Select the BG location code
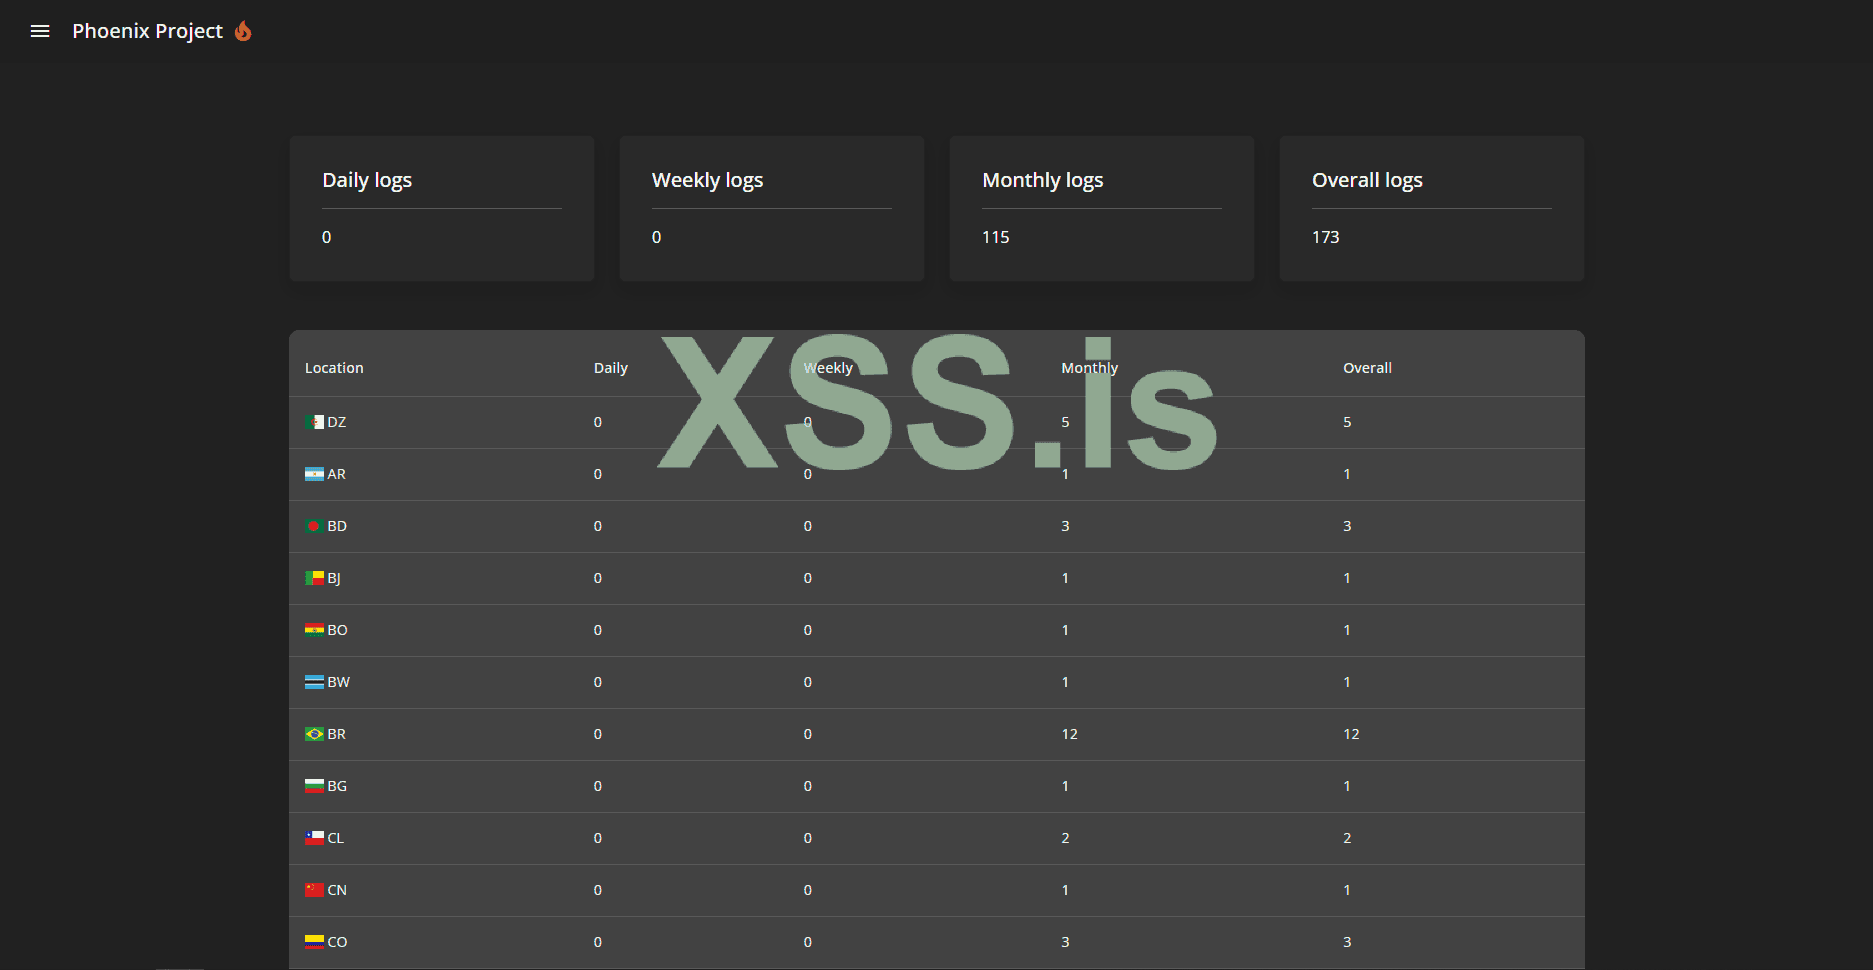 pos(337,786)
